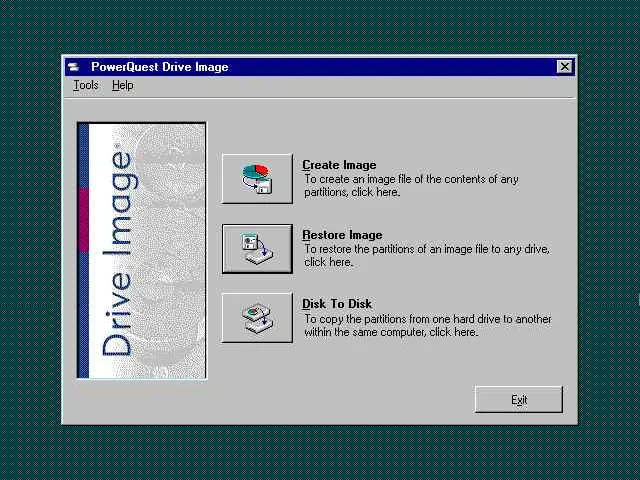Click the PowerQuest Drive Image title bar text
Viewport: 640px width, 480px height.
pos(160,67)
